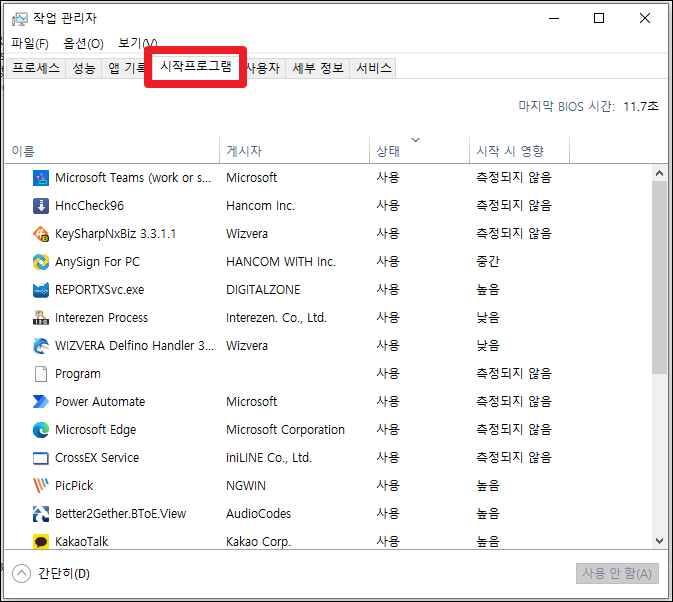Click the WIZVERA Delfino Handler icon
The height and width of the screenshot is (602, 673).
coord(41,346)
